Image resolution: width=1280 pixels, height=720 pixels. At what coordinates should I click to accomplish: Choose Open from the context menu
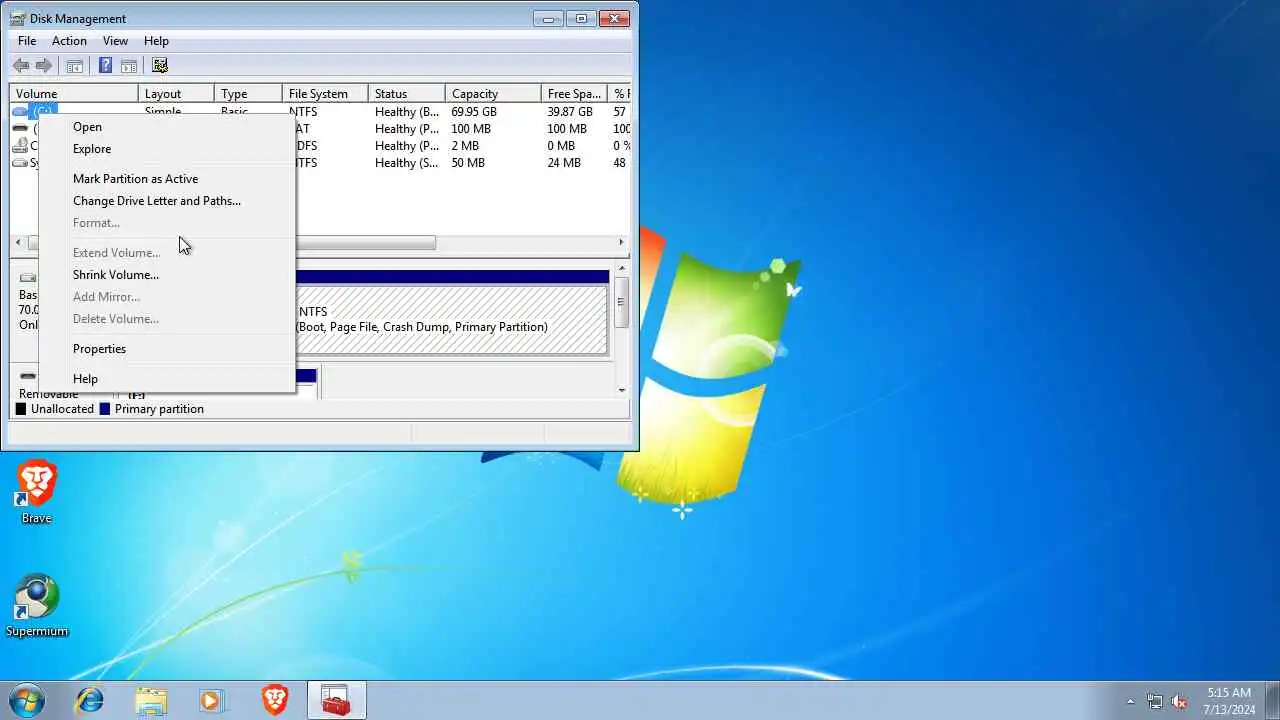(x=167, y=127)
